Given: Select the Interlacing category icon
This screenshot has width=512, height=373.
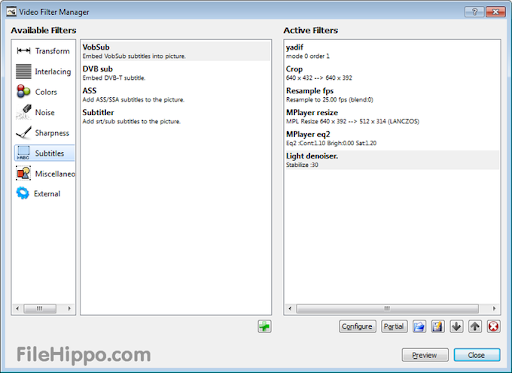Looking at the screenshot, I should click(x=23, y=71).
